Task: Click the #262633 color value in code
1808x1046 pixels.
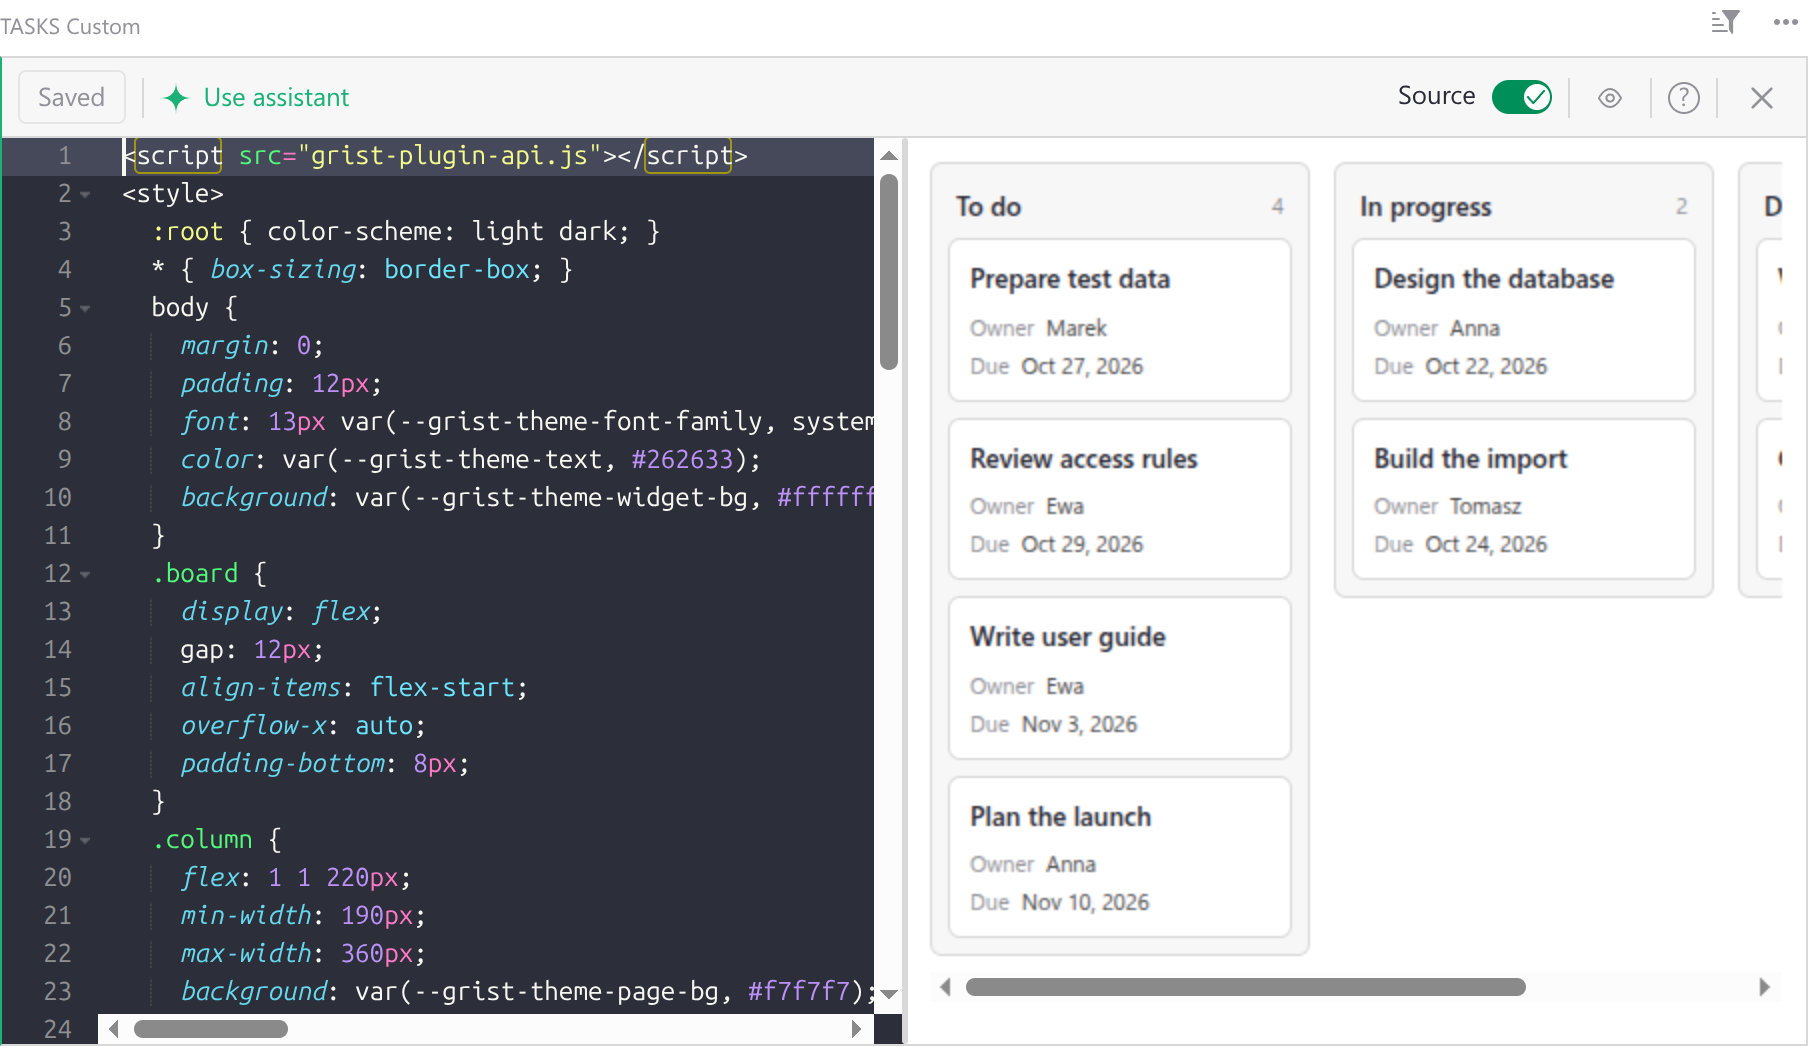Action: [682, 460]
